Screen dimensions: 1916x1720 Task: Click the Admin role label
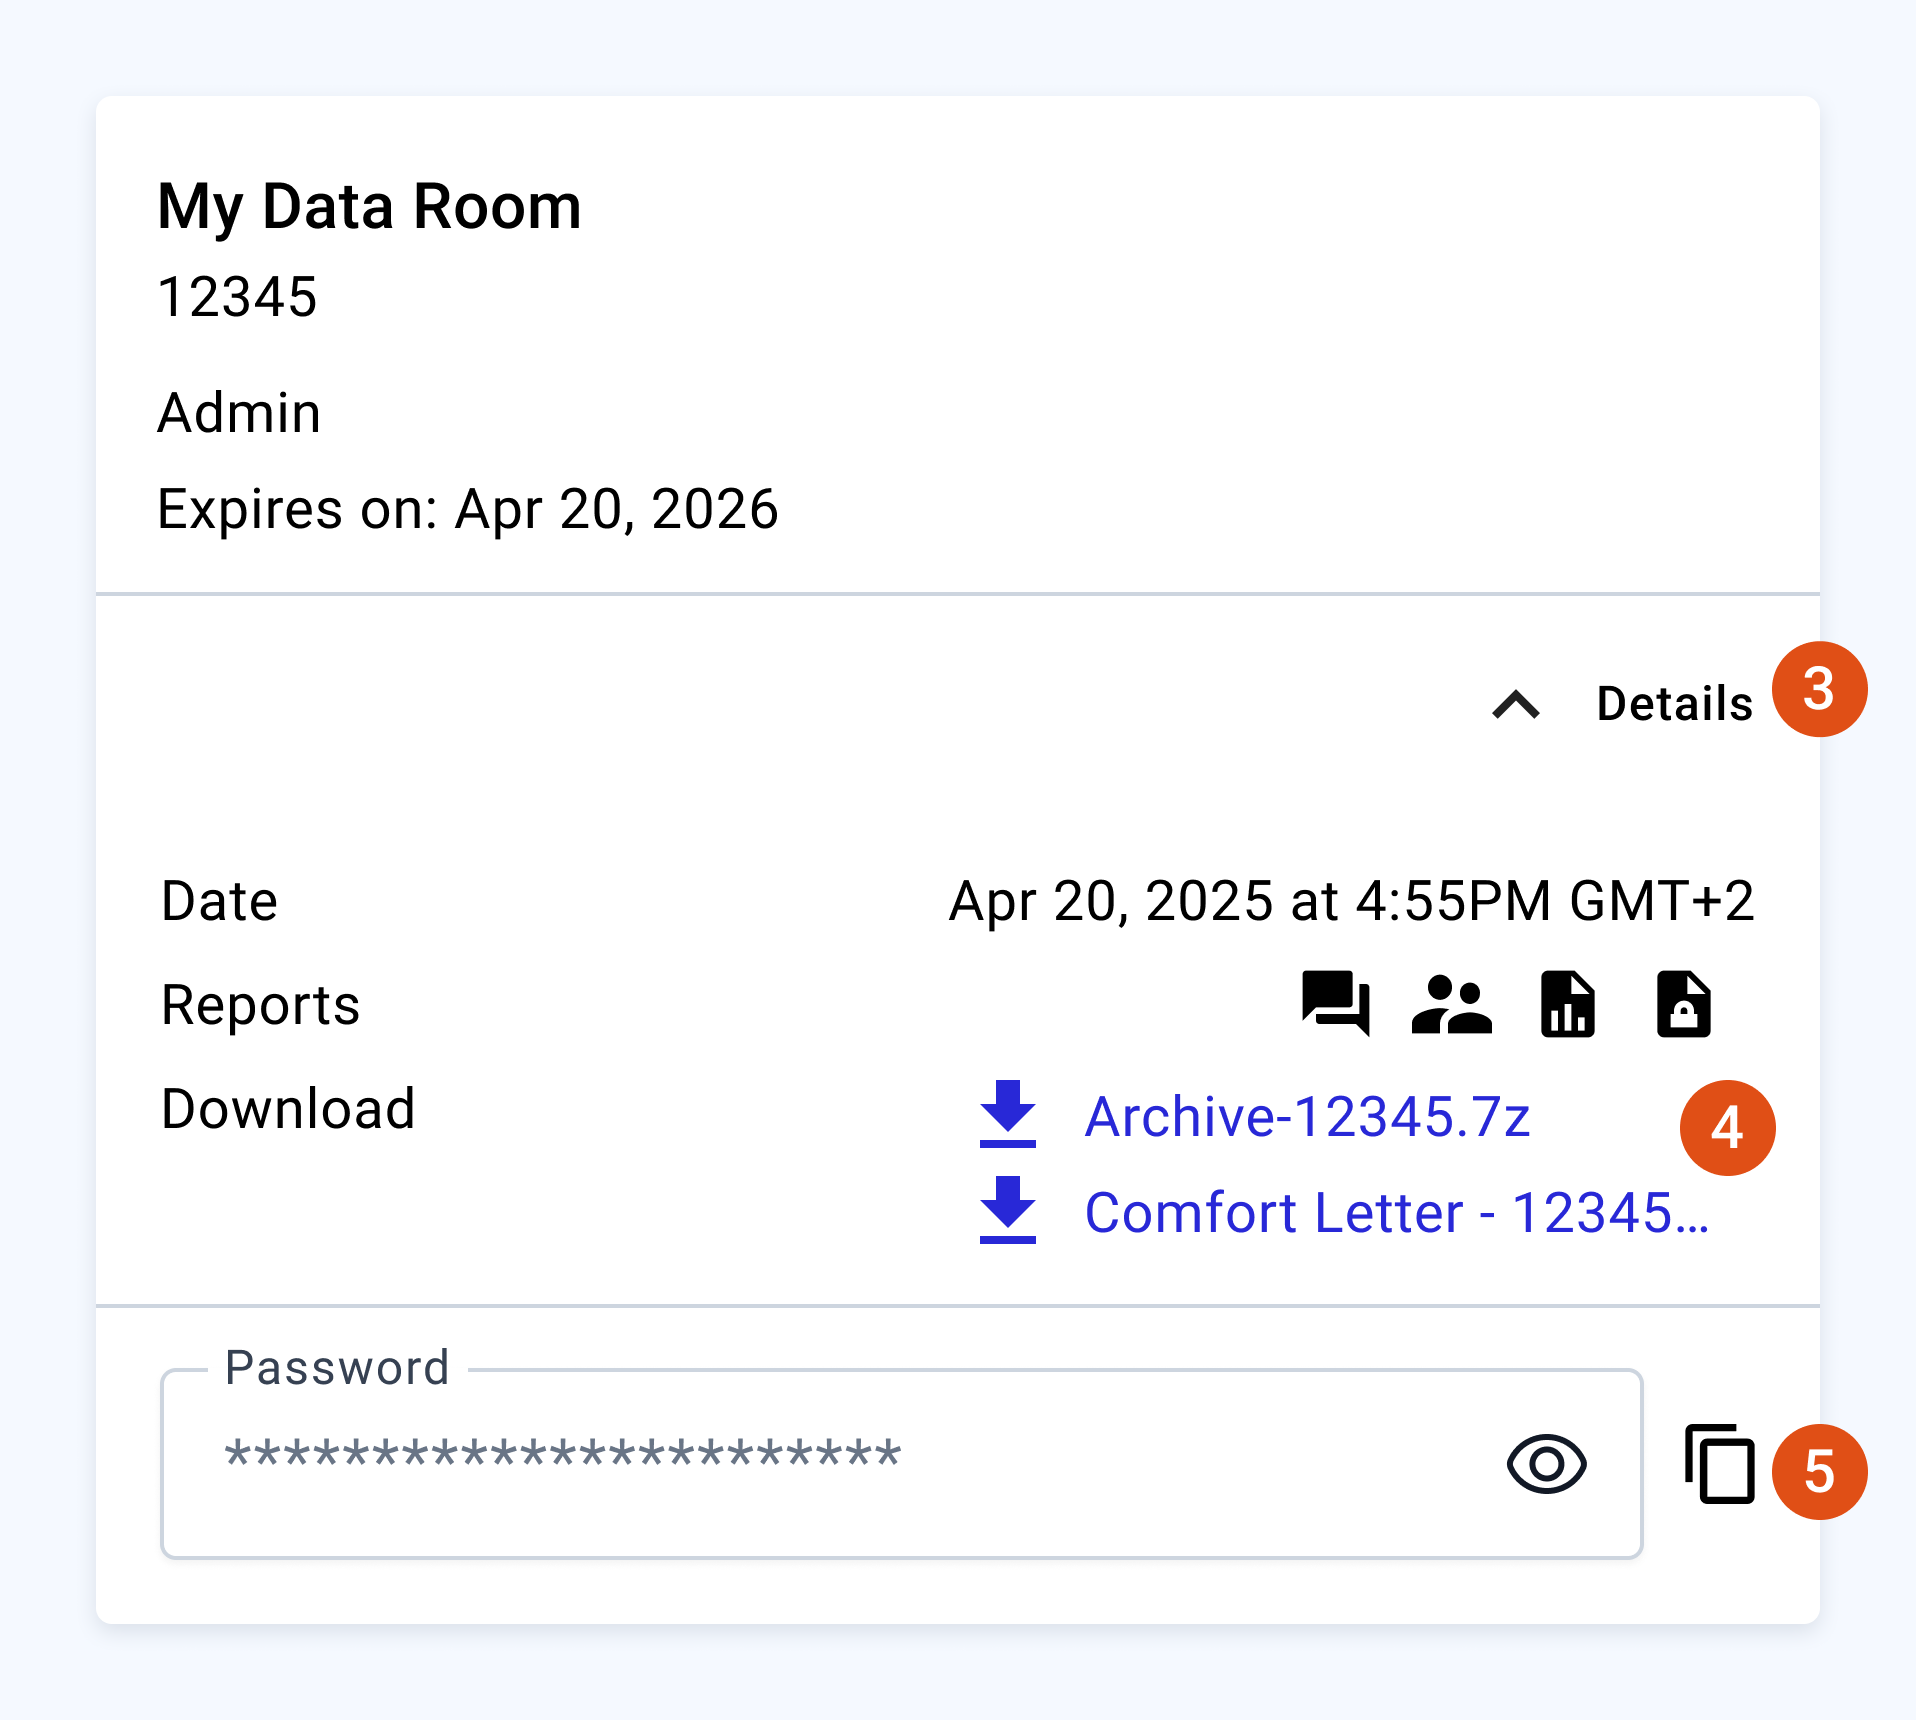(239, 412)
